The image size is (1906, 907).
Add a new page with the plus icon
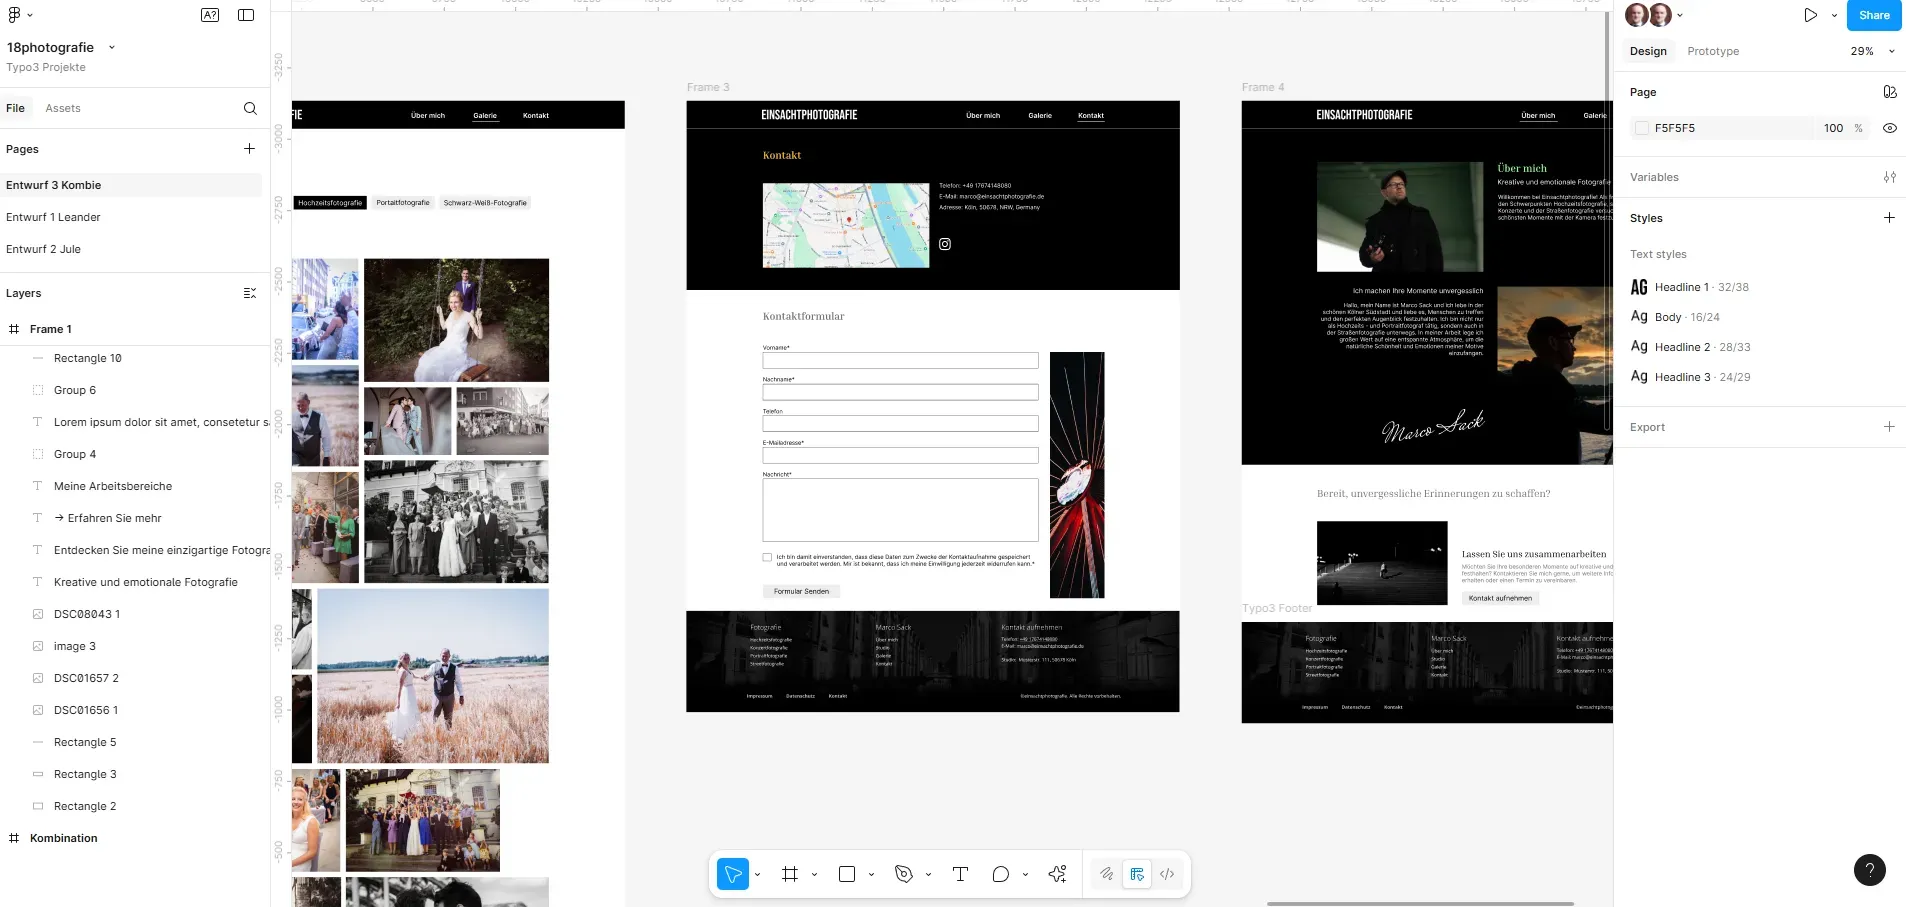point(249,149)
